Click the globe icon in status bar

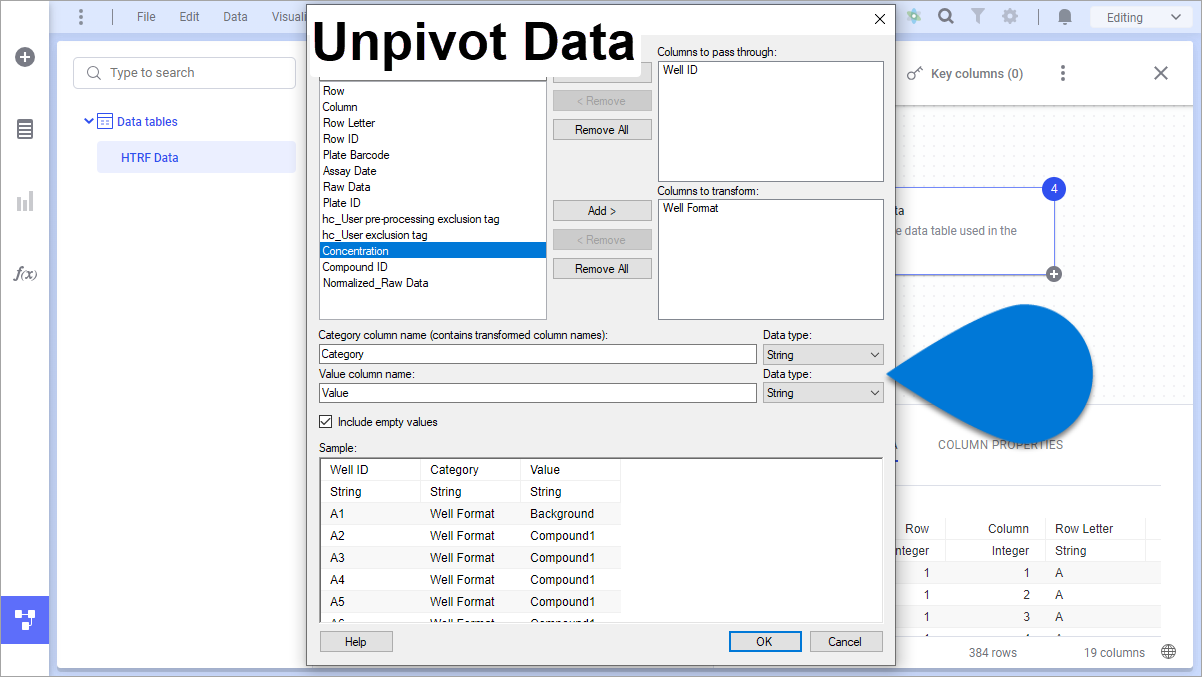pos(1169,652)
